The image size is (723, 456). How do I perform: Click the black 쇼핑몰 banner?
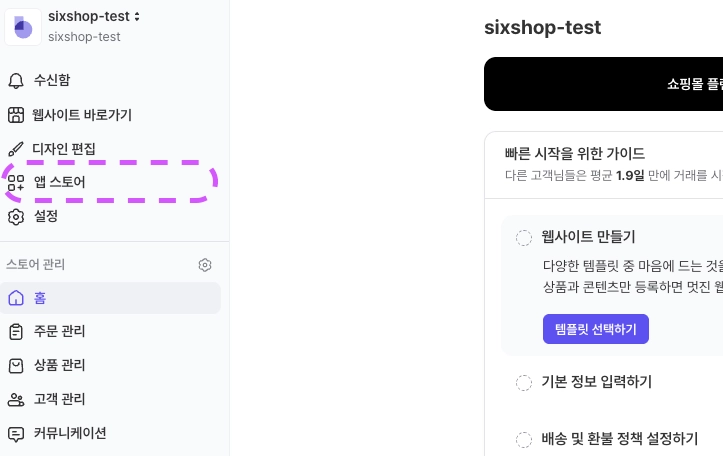(x=603, y=84)
